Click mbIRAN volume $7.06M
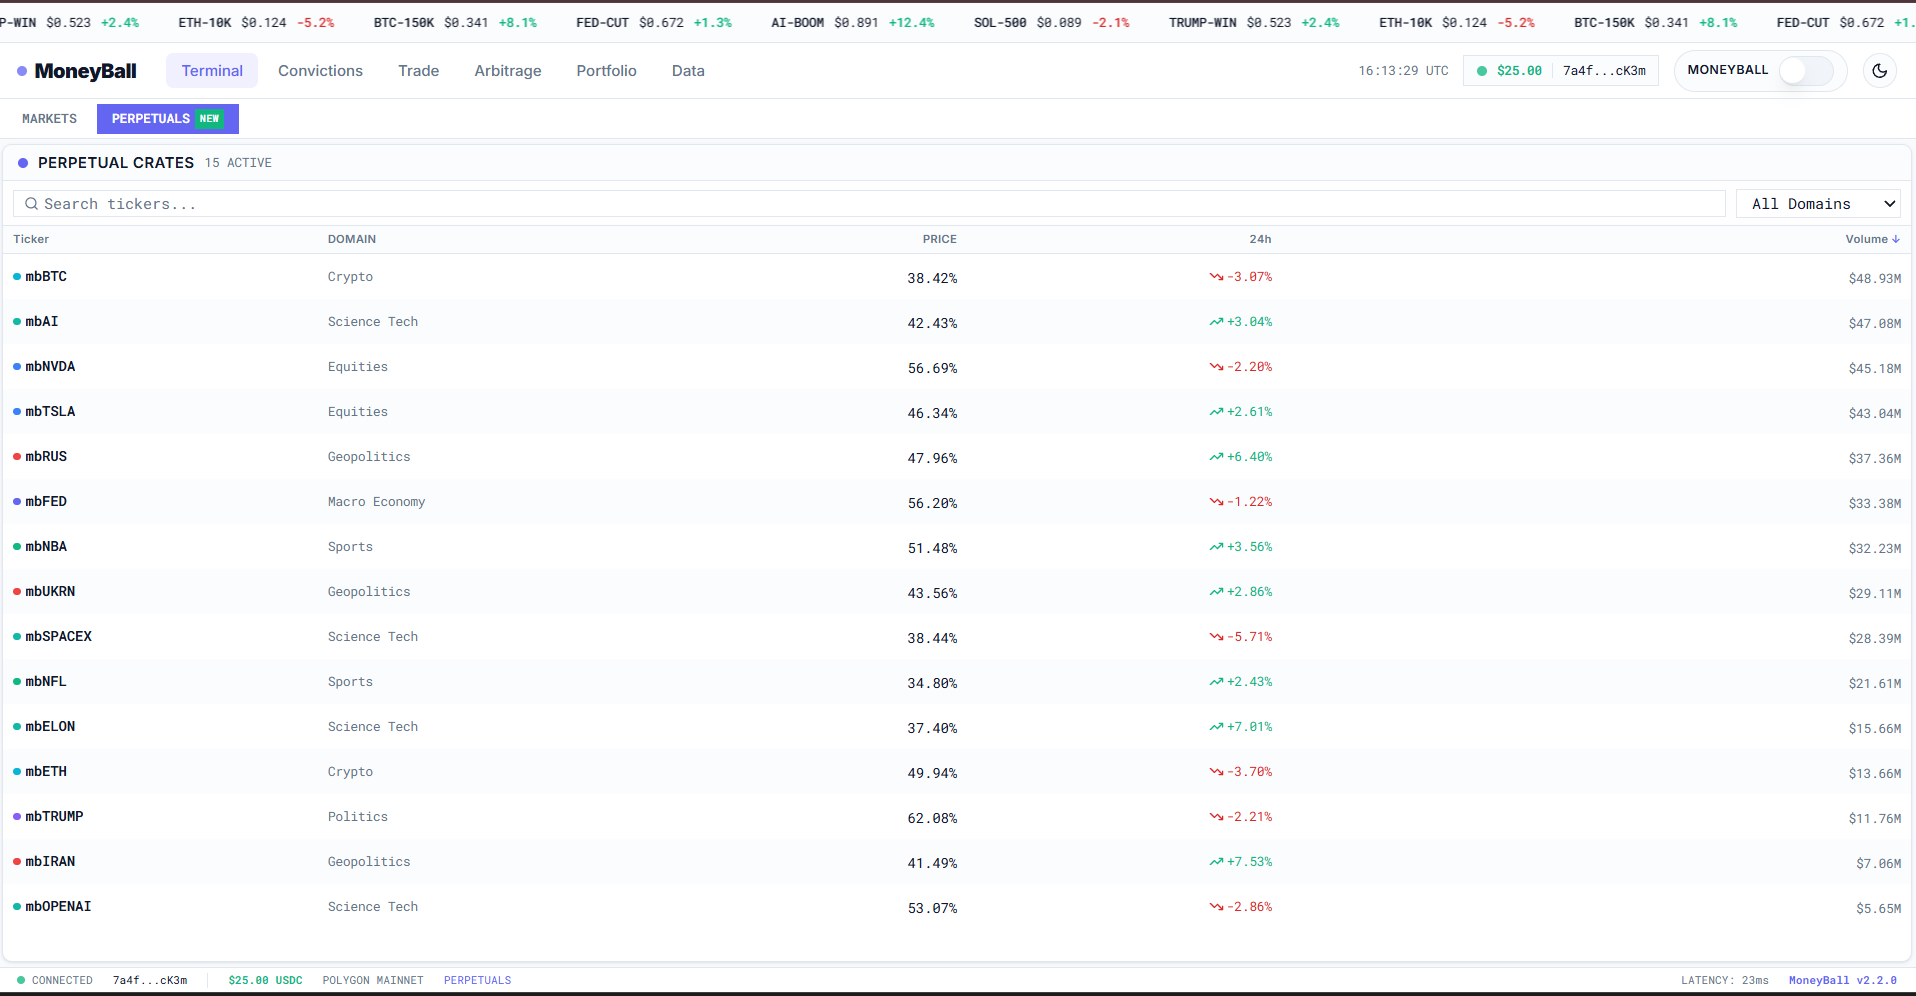1916x996 pixels. [1879, 863]
